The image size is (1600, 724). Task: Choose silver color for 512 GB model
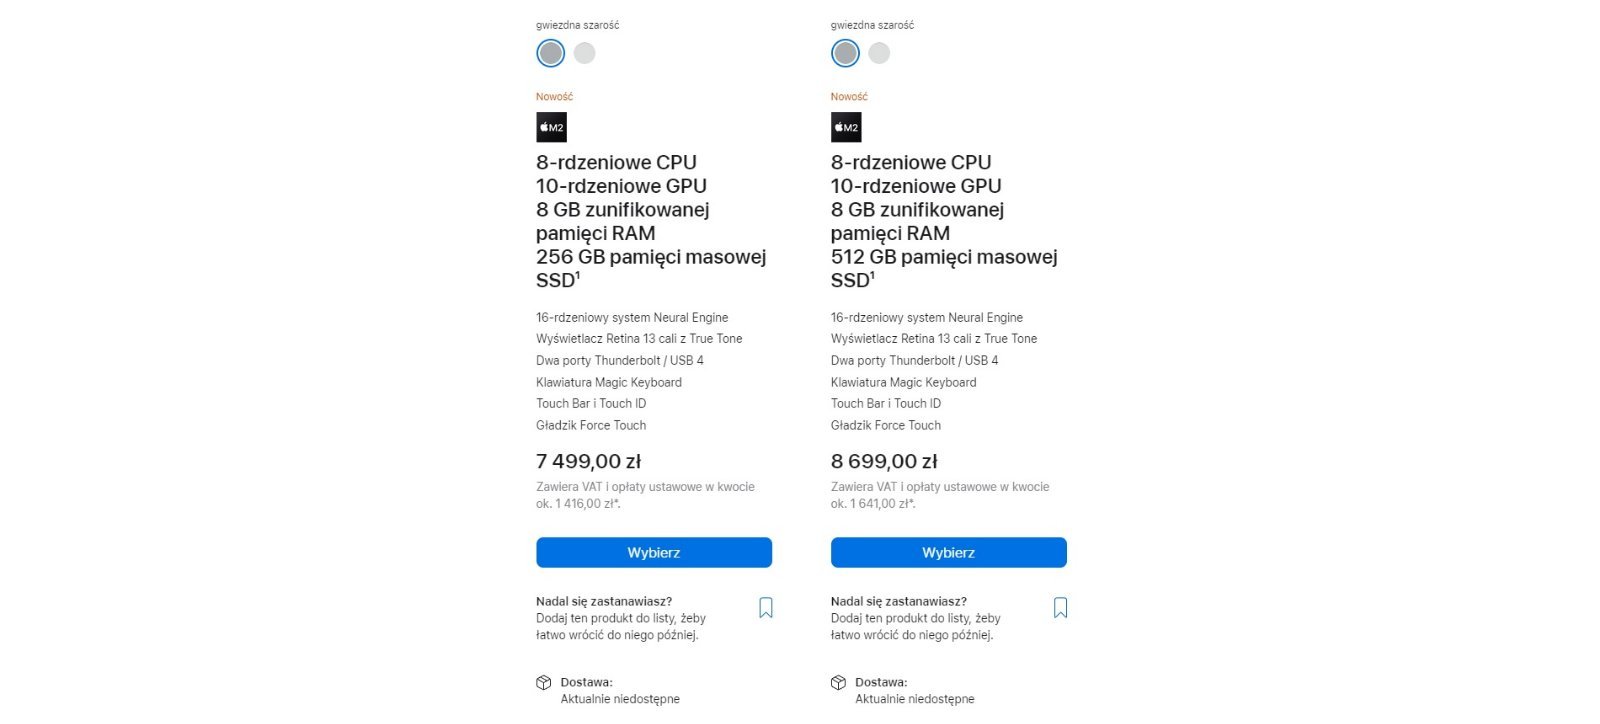click(879, 53)
